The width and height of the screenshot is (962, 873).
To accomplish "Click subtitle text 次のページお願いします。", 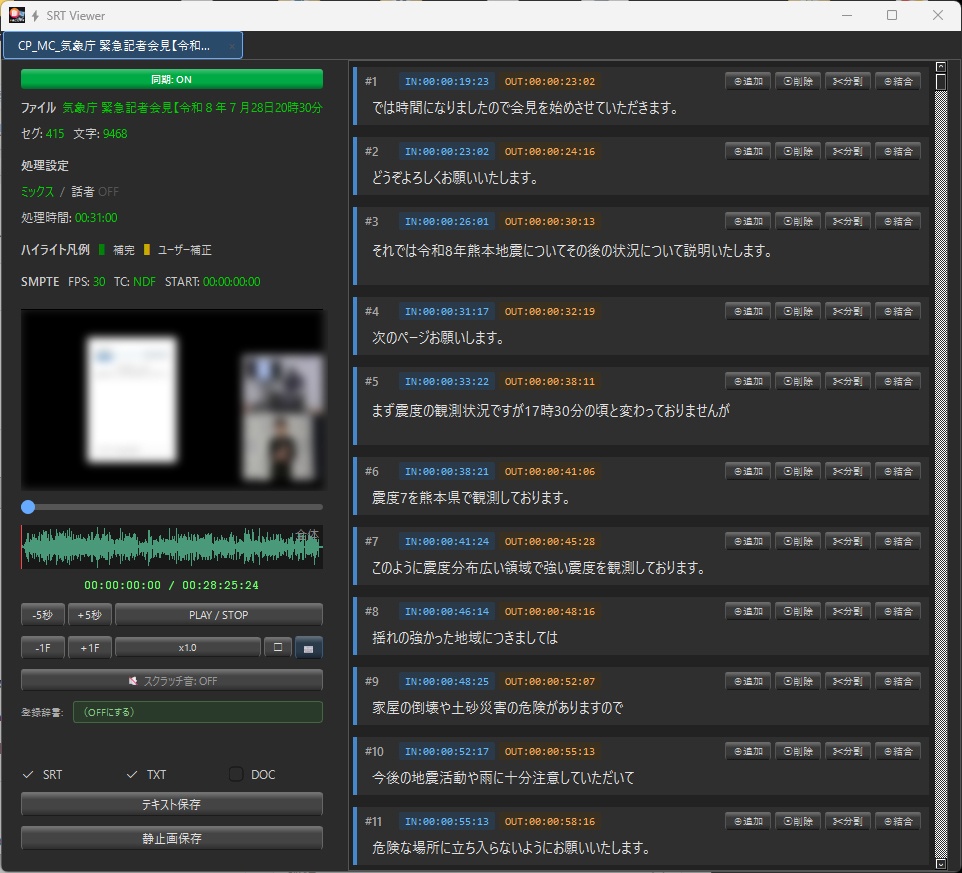I will [438, 337].
